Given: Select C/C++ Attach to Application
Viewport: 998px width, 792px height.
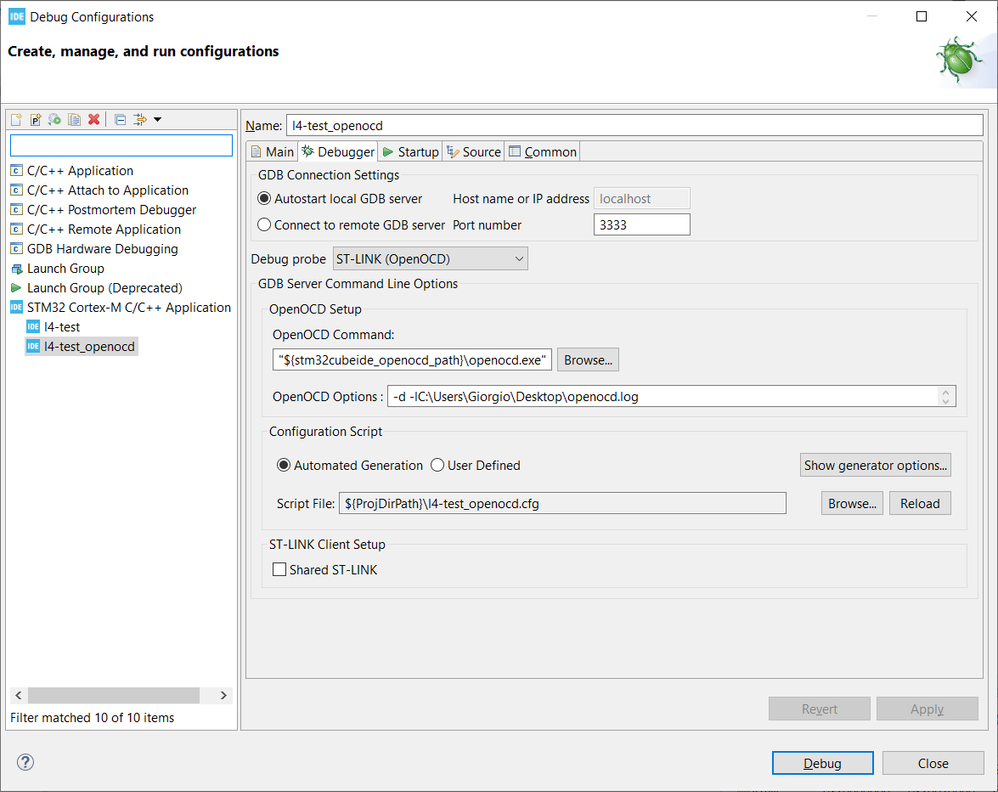Looking at the screenshot, I should click(100, 190).
